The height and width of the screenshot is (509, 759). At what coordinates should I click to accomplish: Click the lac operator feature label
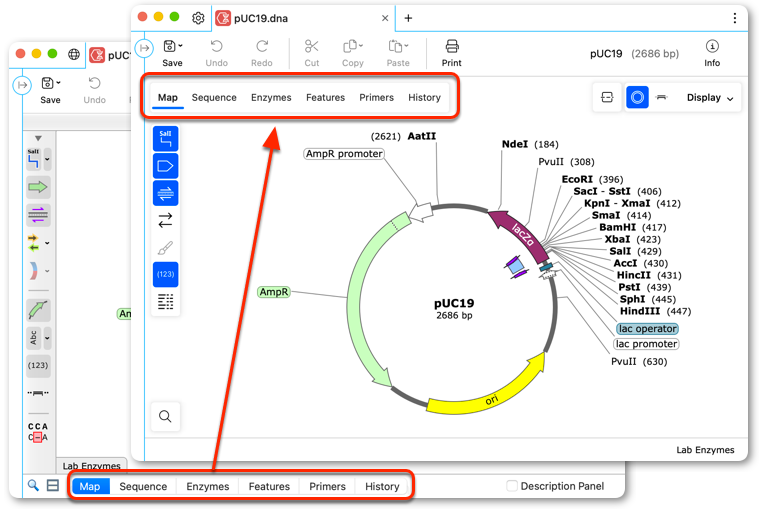pos(647,329)
